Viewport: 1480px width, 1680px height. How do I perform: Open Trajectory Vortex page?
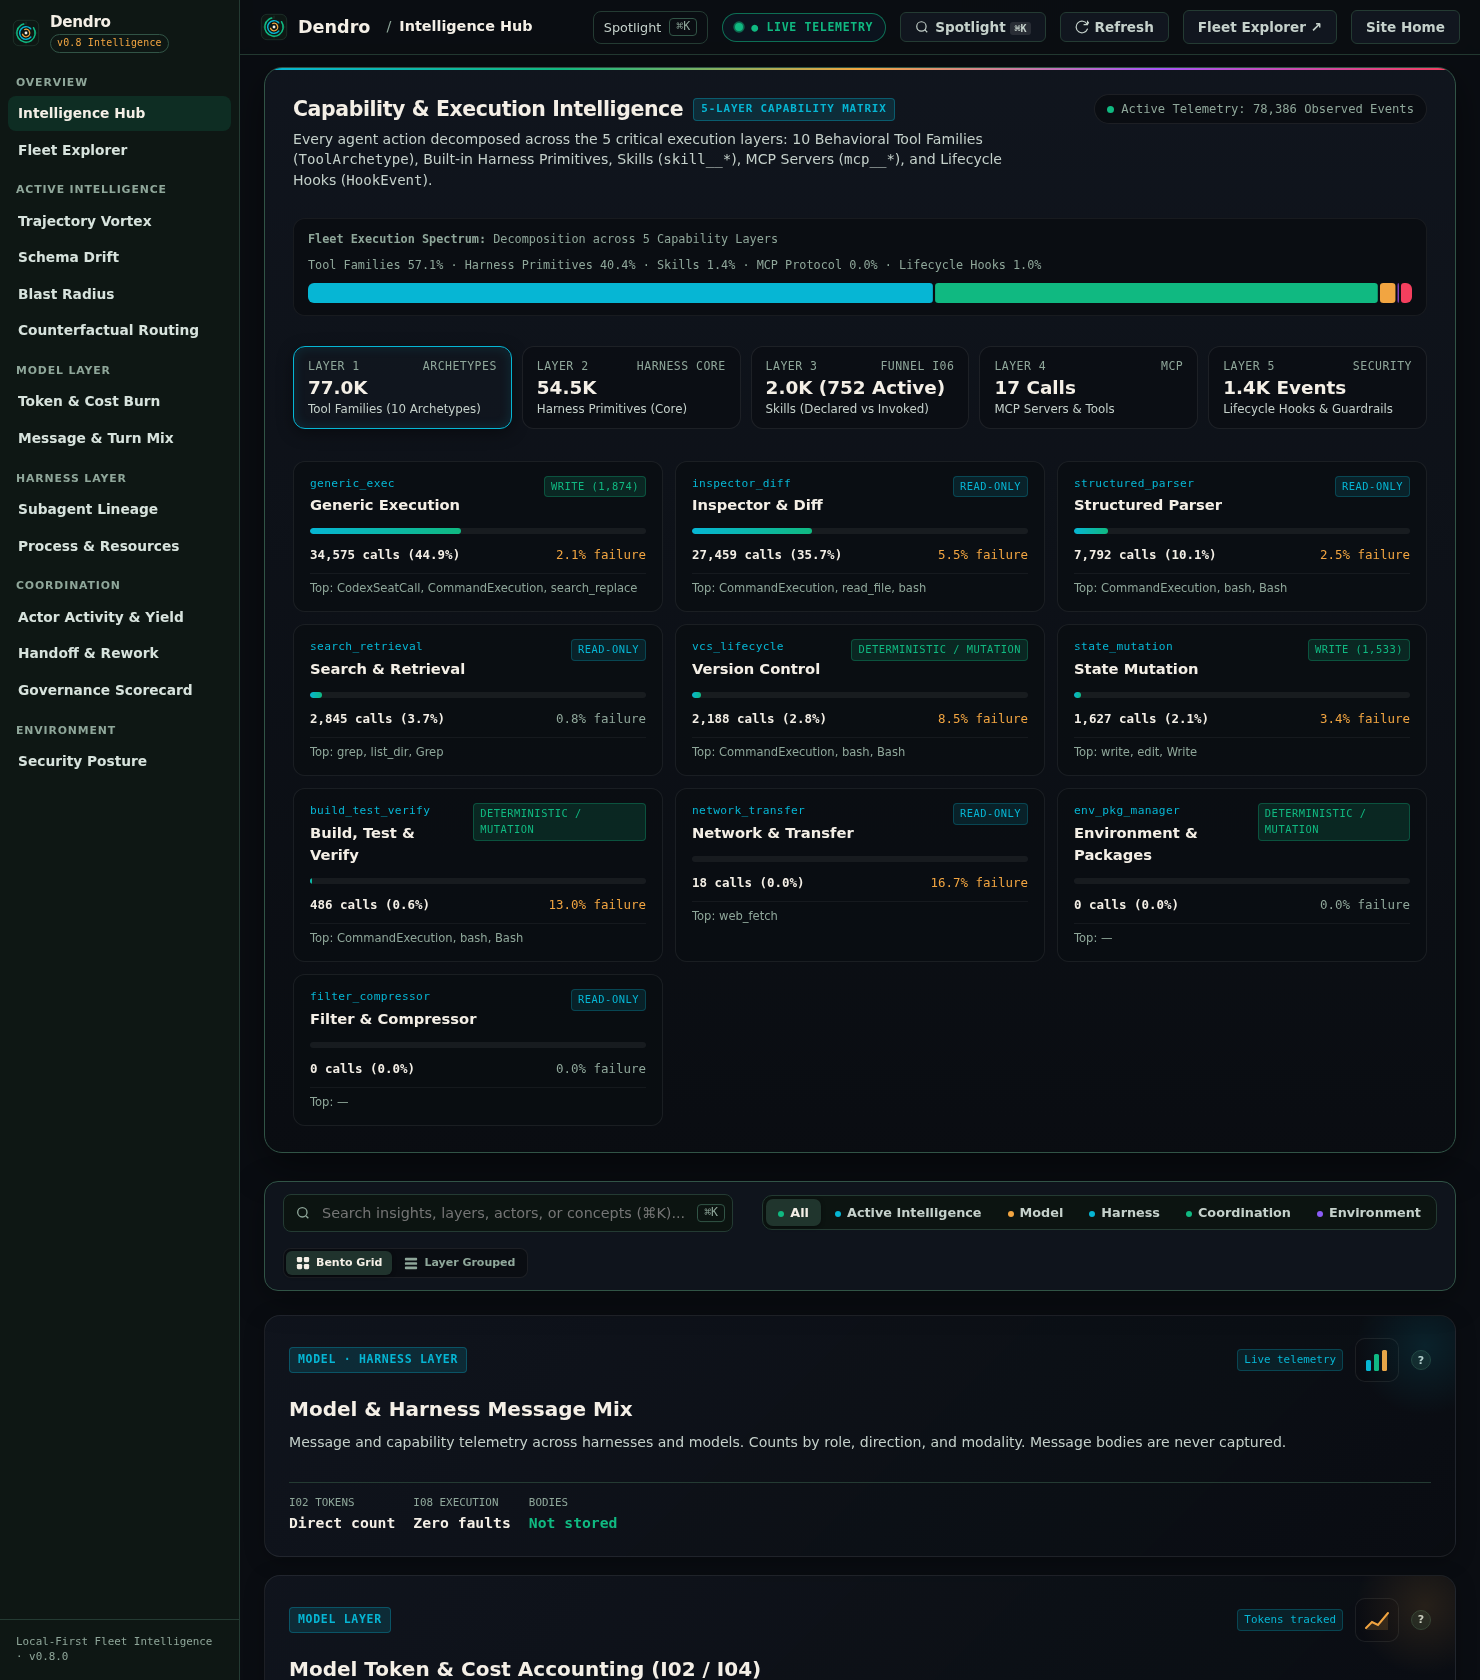click(119, 221)
